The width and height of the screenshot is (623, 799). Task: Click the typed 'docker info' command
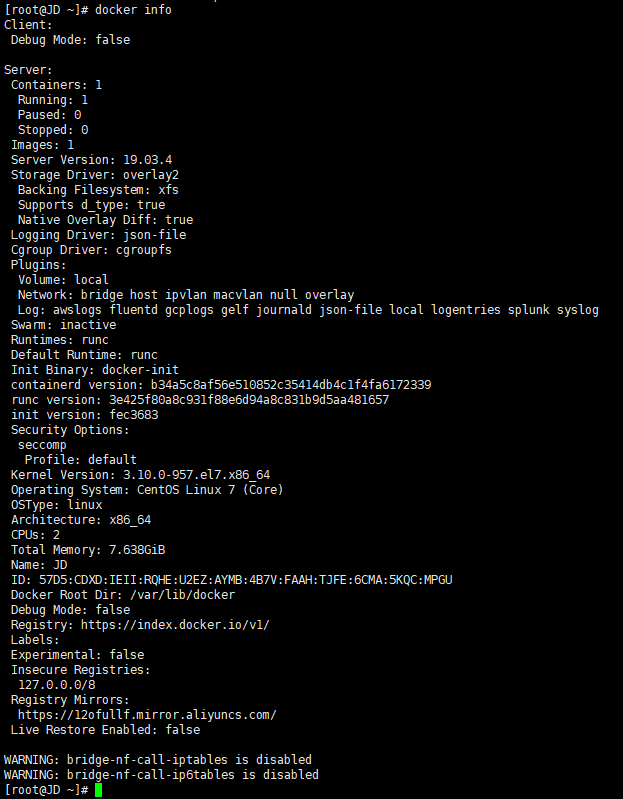pos(133,10)
